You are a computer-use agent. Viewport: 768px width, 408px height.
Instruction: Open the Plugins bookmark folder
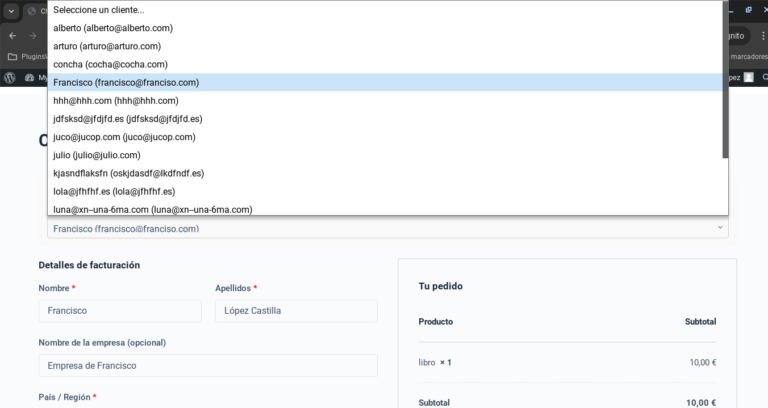[27, 57]
